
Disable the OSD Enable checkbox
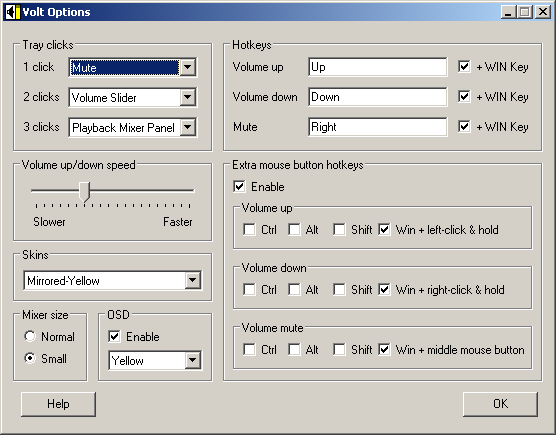(114, 336)
